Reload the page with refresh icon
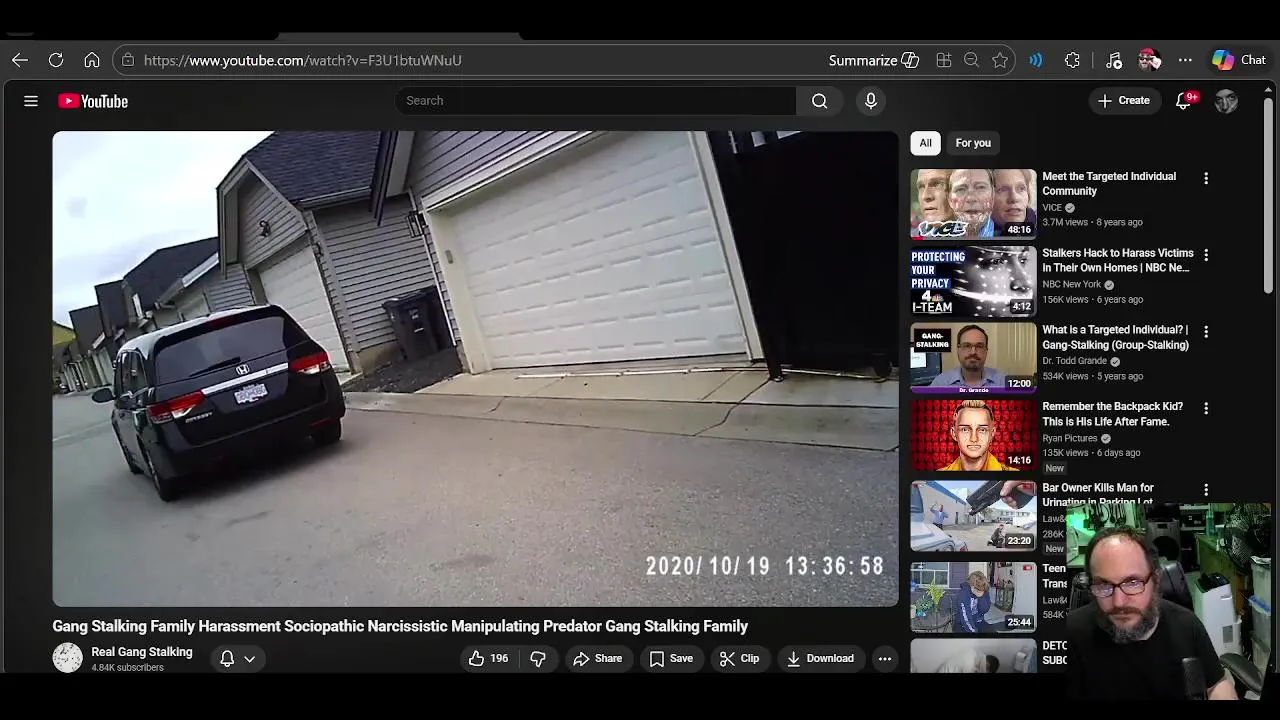The height and width of the screenshot is (720, 1280). (56, 60)
